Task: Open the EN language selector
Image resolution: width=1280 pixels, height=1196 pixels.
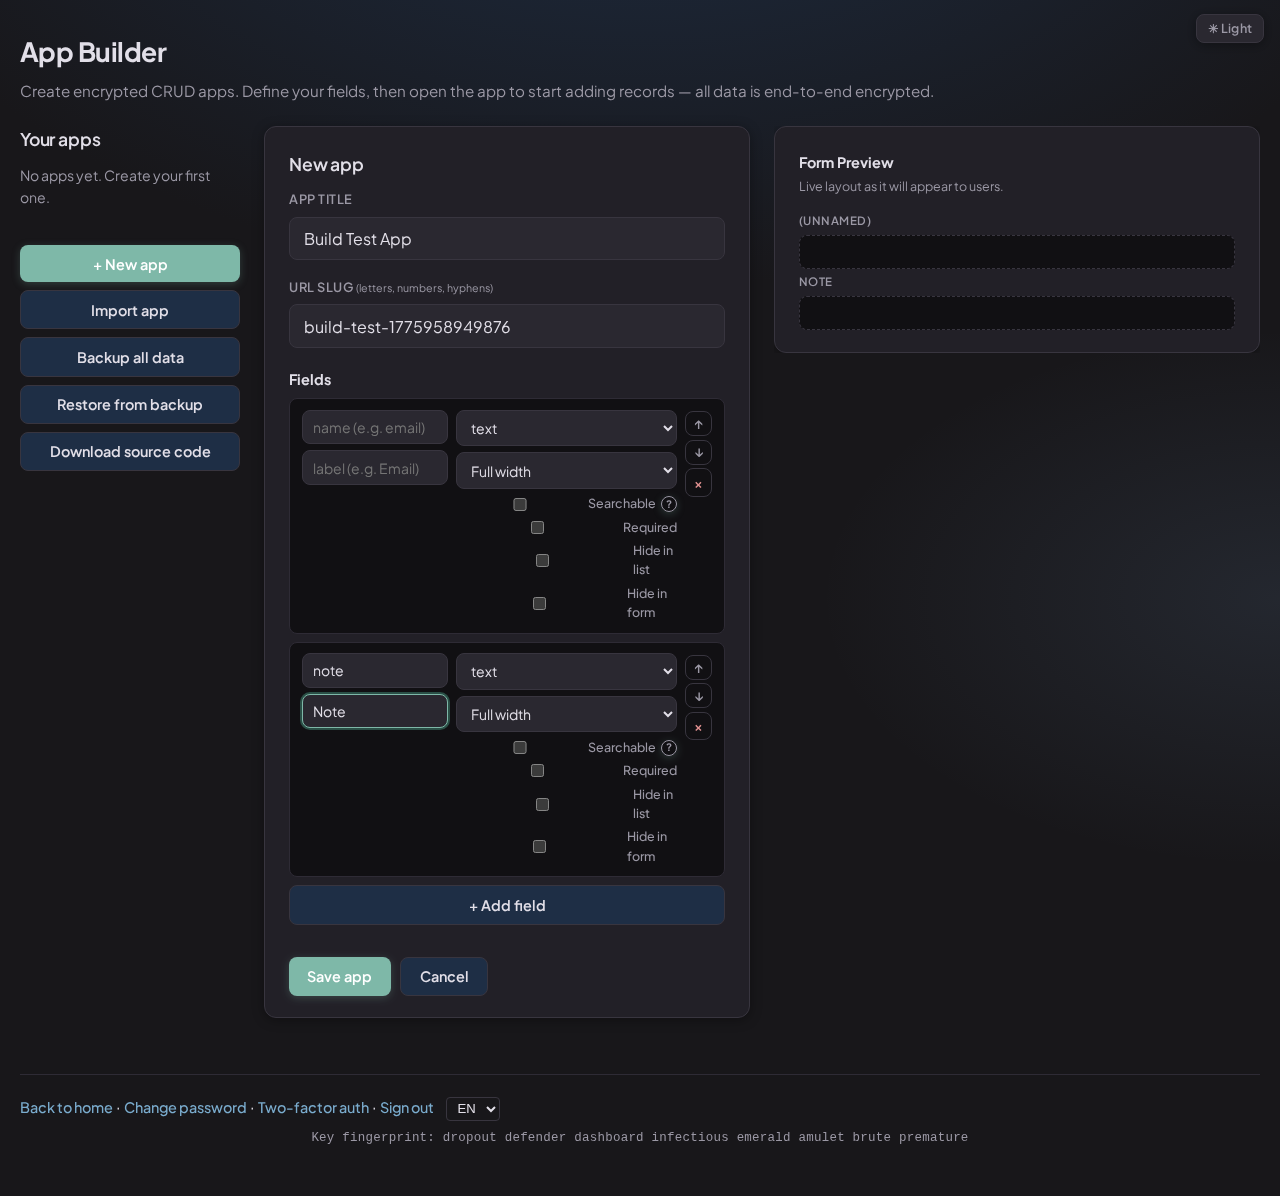Action: (x=472, y=1109)
